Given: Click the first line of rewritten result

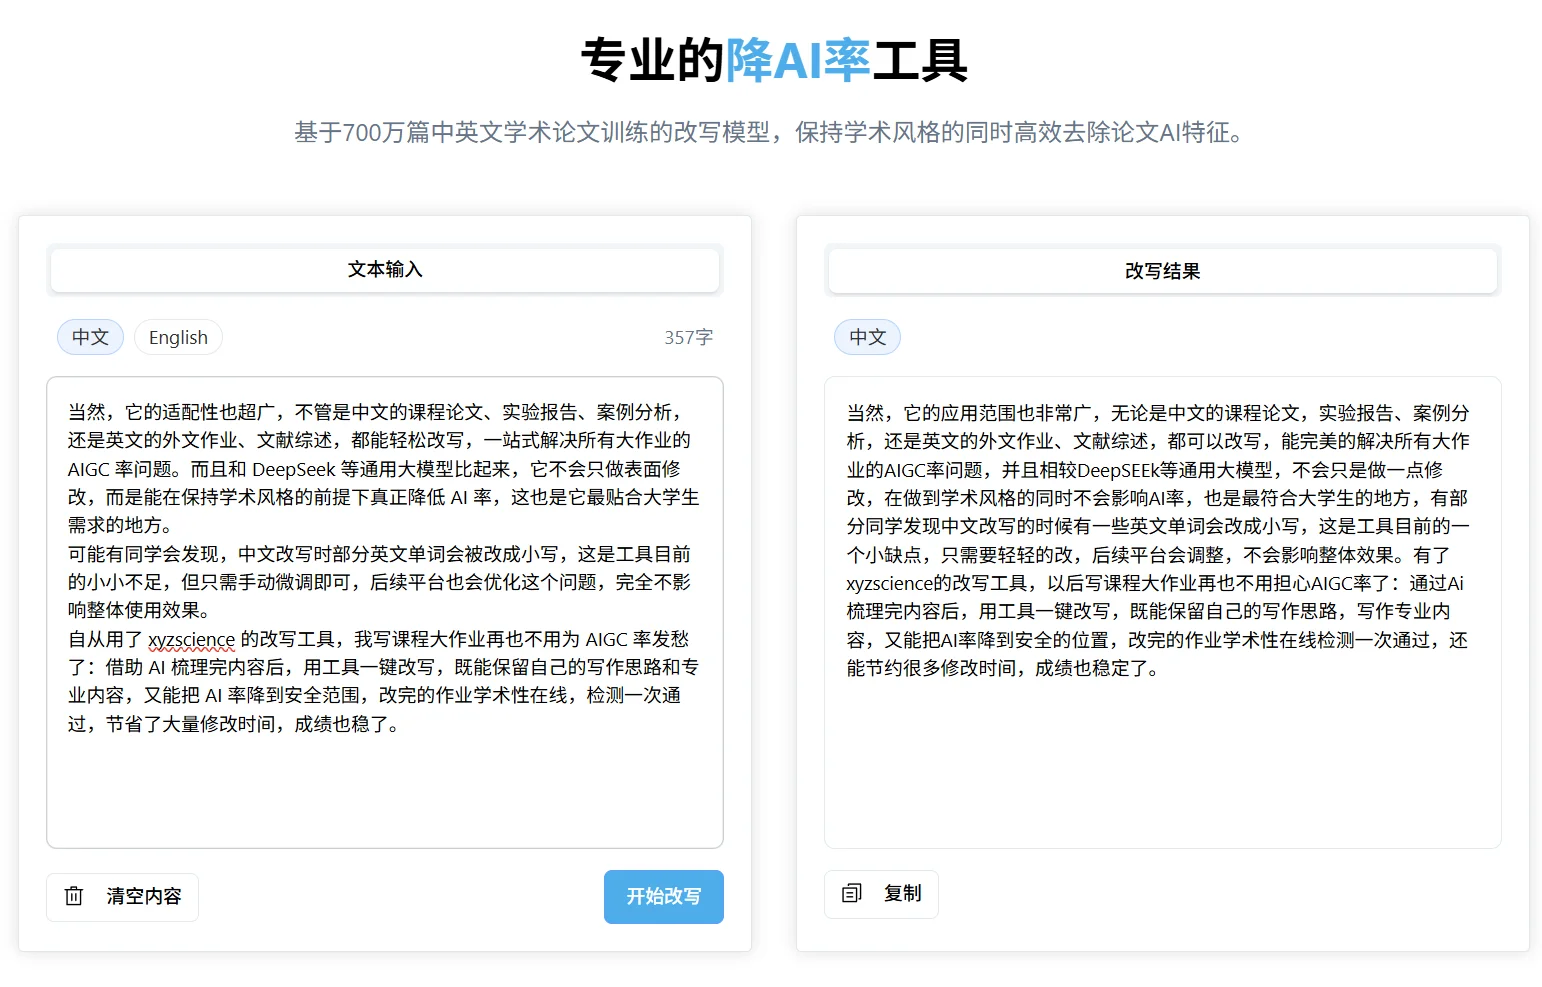Looking at the screenshot, I should click(x=1157, y=413).
